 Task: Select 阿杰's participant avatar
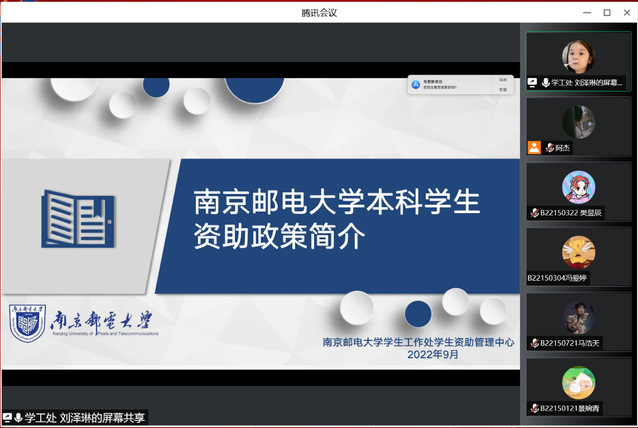(579, 122)
